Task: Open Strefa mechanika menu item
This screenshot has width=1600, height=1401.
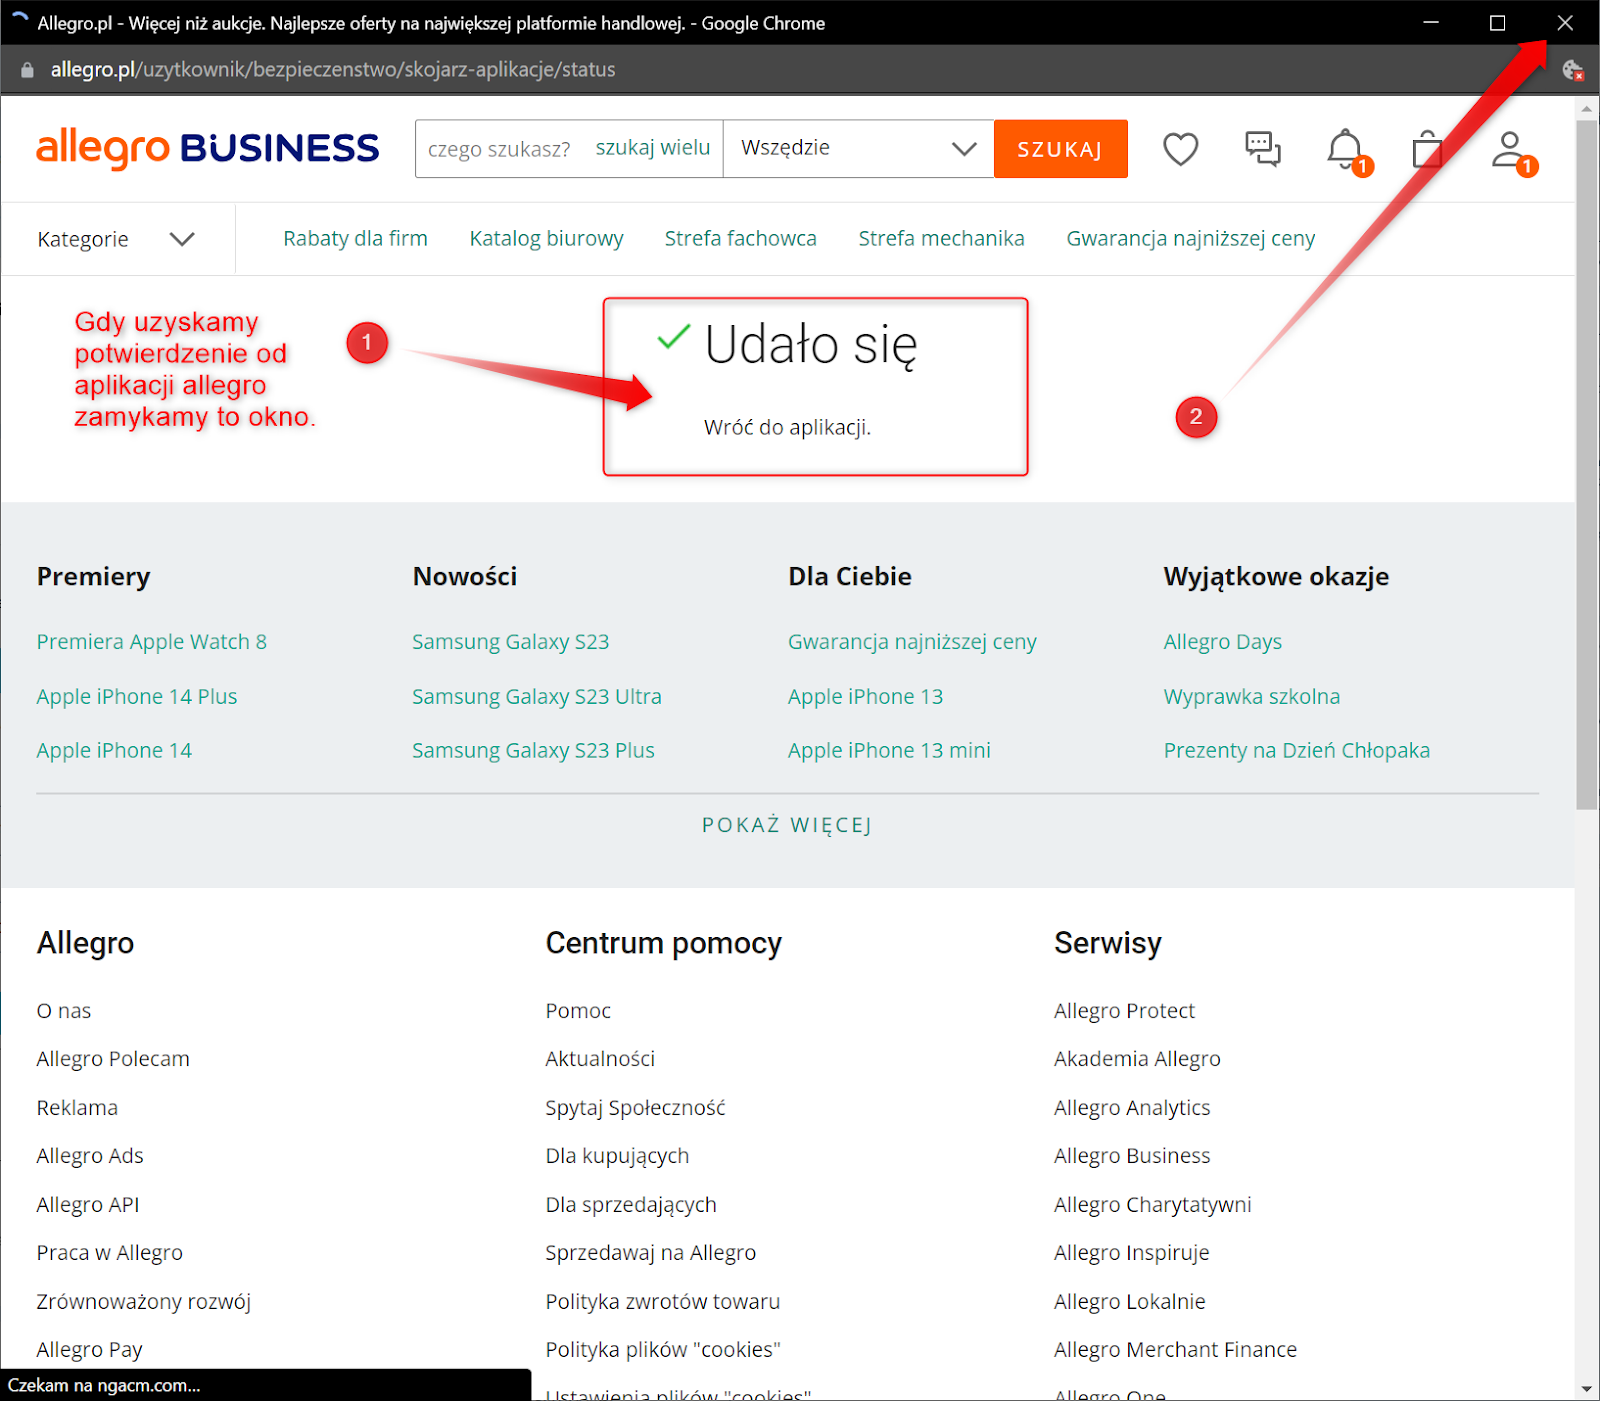Action: [941, 238]
